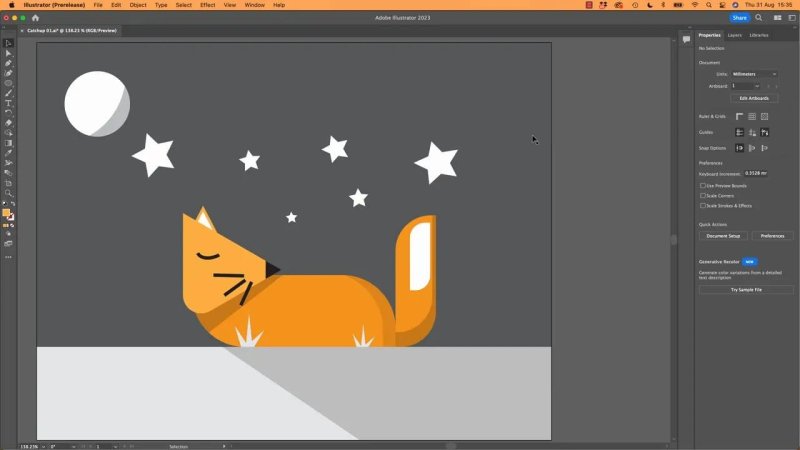Viewport: 800px width, 450px height.
Task: Click the Stroke swatch in the toolbar
Action: click(11, 217)
